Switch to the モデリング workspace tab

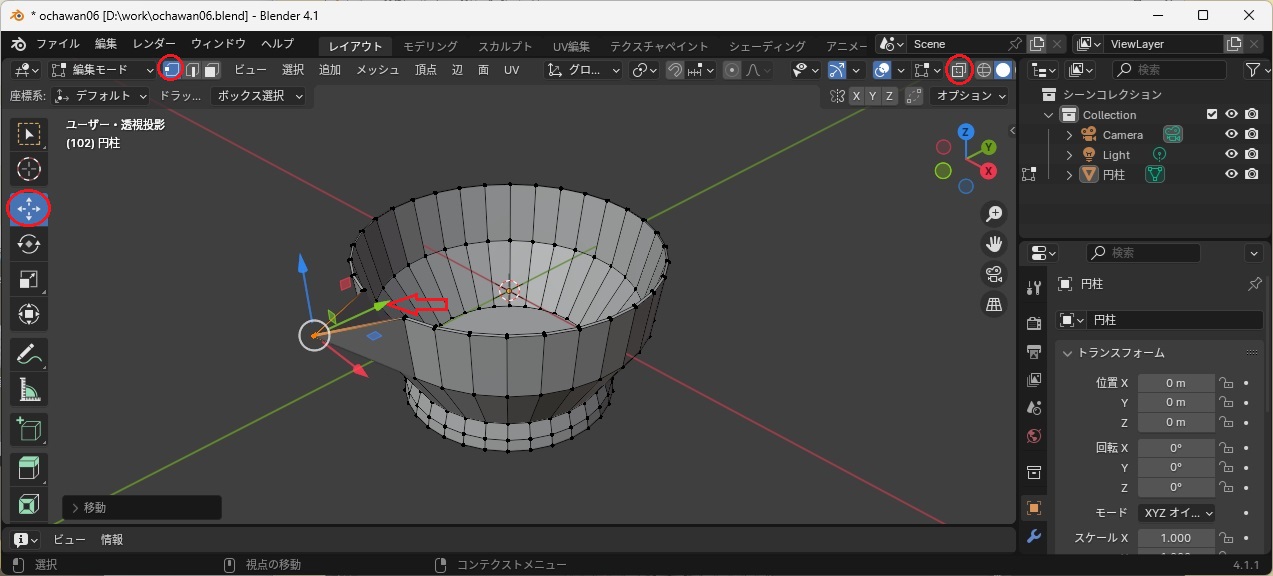pos(430,46)
